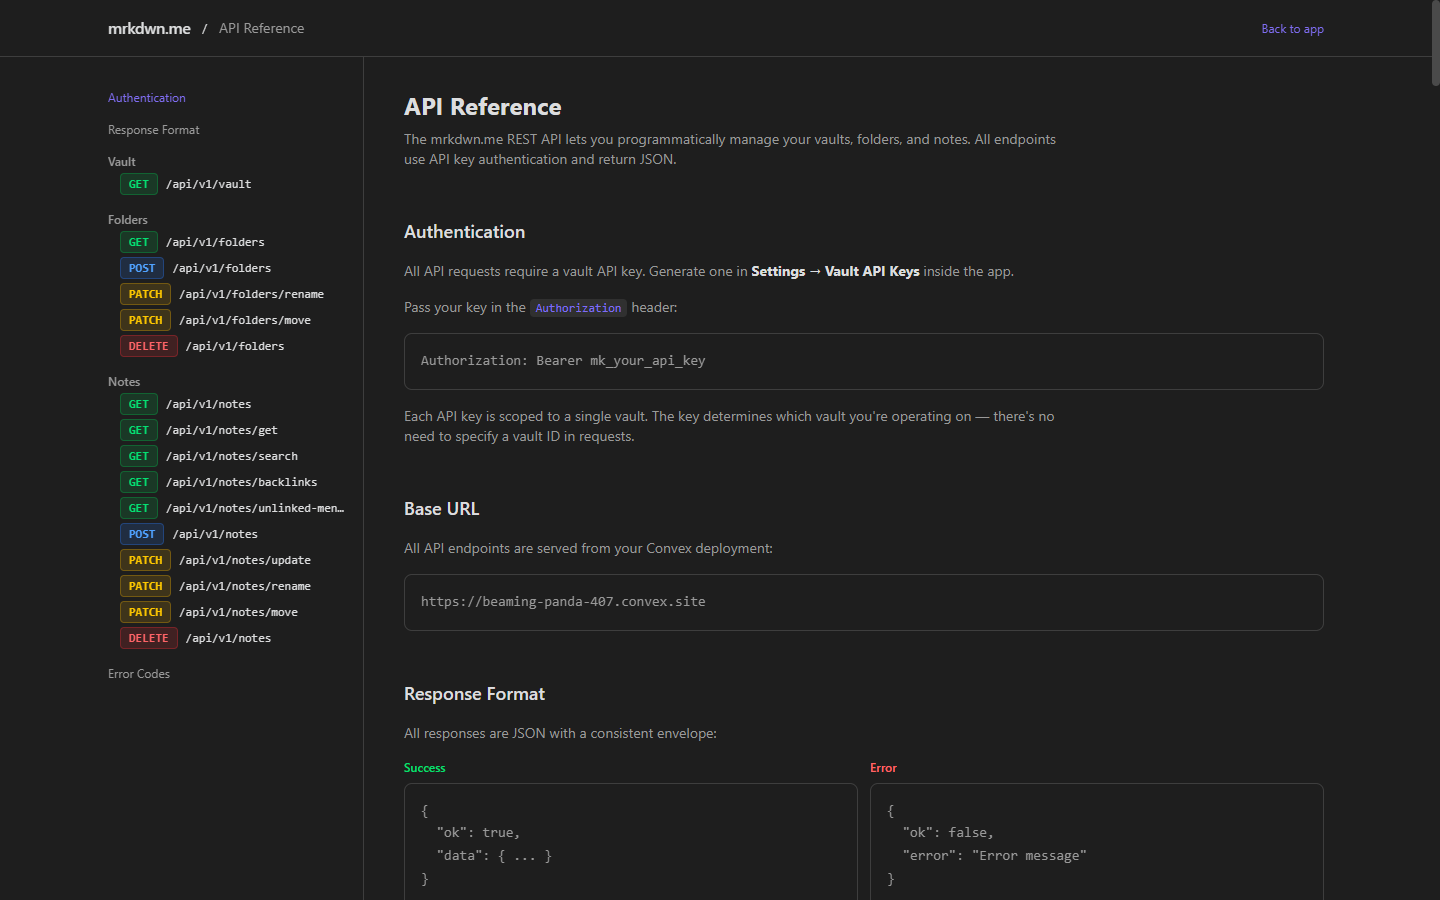Click the mrkdwn.me logo in the header

(x=148, y=28)
